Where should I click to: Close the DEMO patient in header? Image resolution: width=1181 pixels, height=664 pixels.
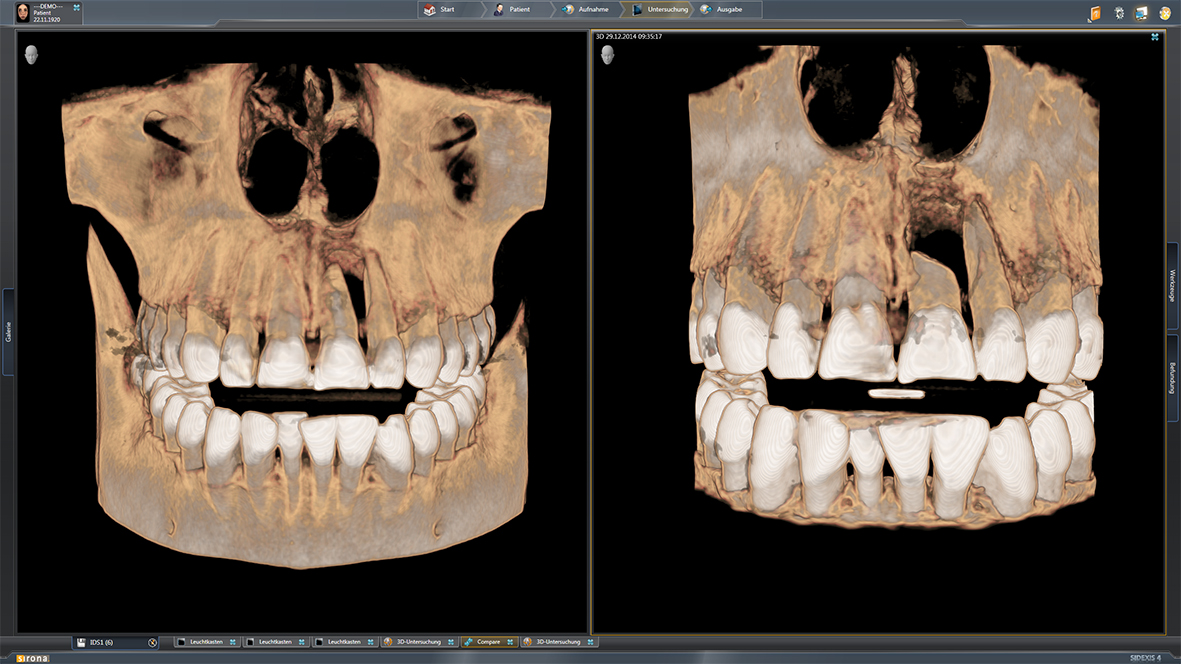[77, 8]
